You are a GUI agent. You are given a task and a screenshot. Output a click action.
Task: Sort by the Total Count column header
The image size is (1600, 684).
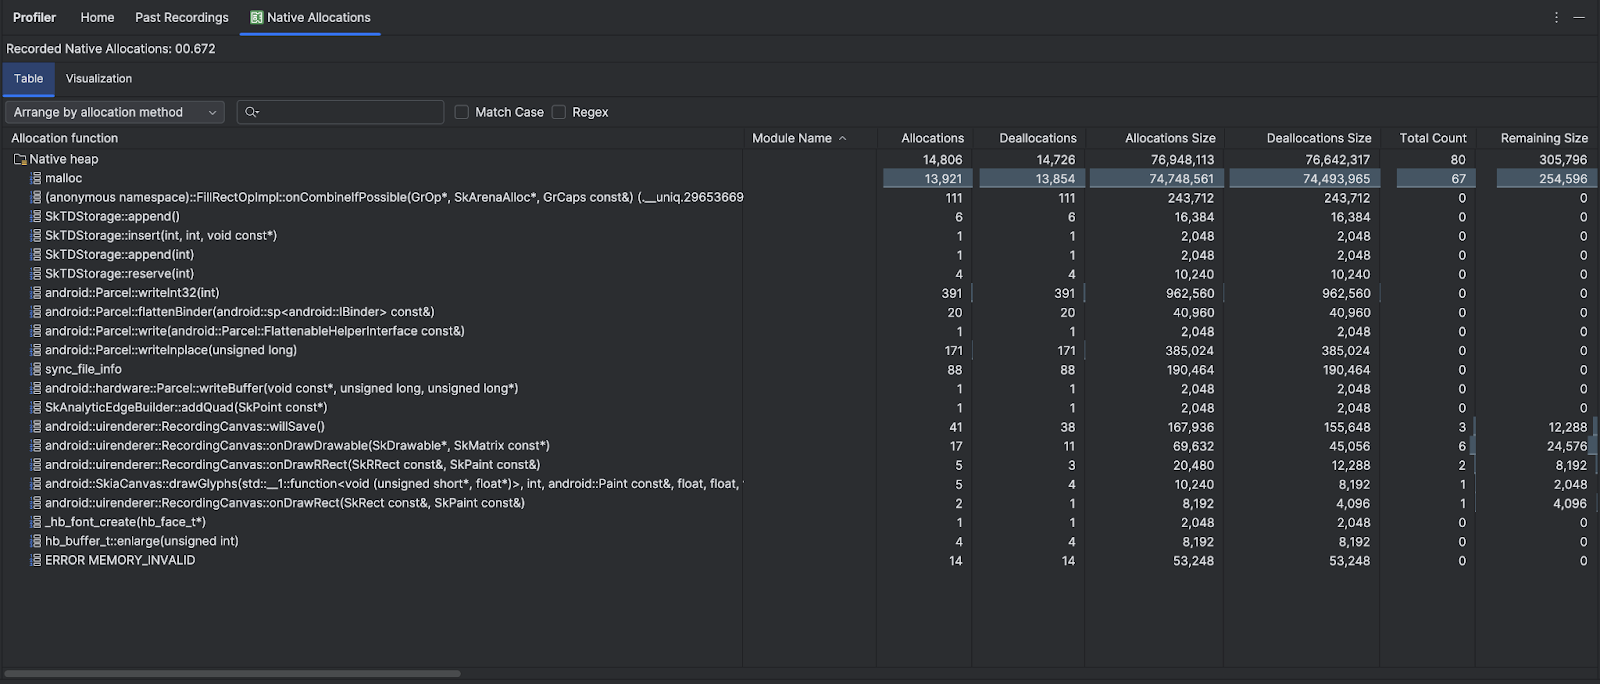[1432, 138]
